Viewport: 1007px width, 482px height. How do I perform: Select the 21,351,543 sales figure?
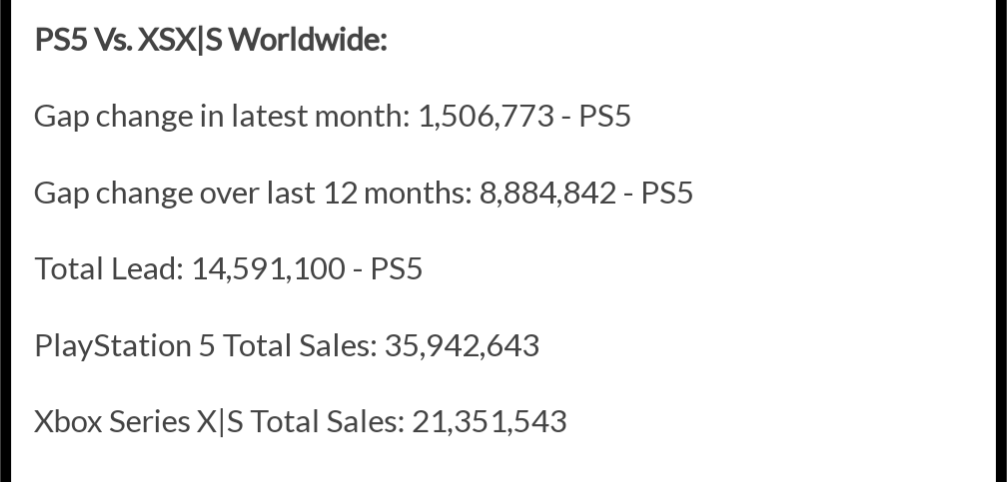coord(489,421)
